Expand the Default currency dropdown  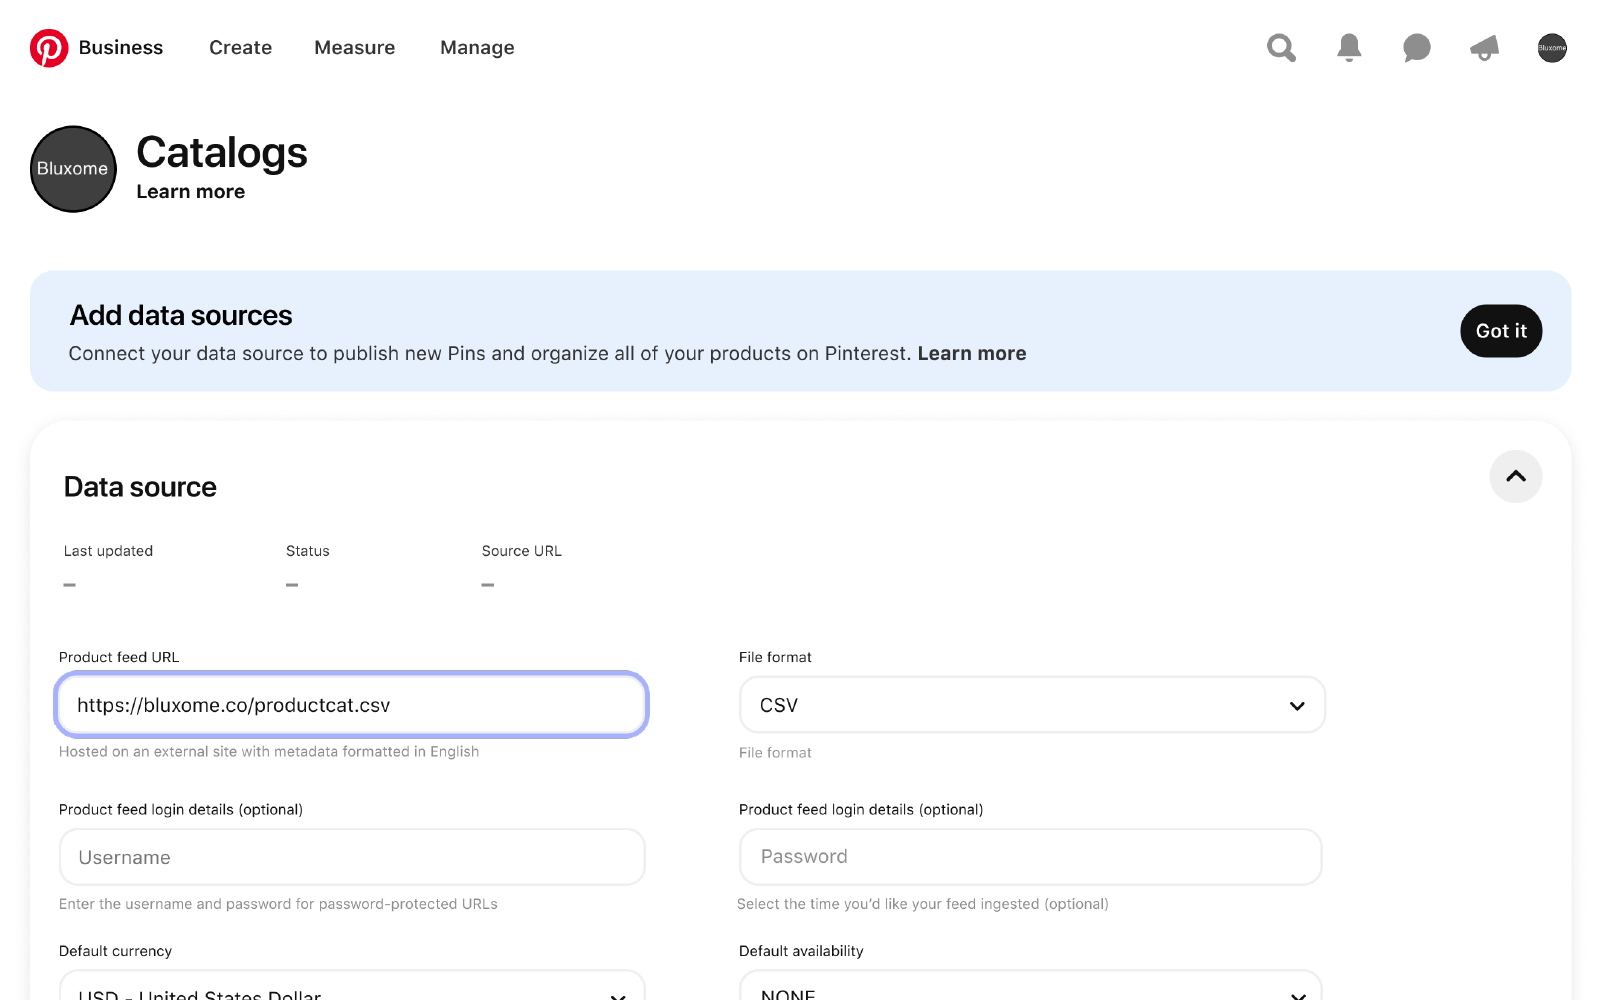[x=351, y=990]
